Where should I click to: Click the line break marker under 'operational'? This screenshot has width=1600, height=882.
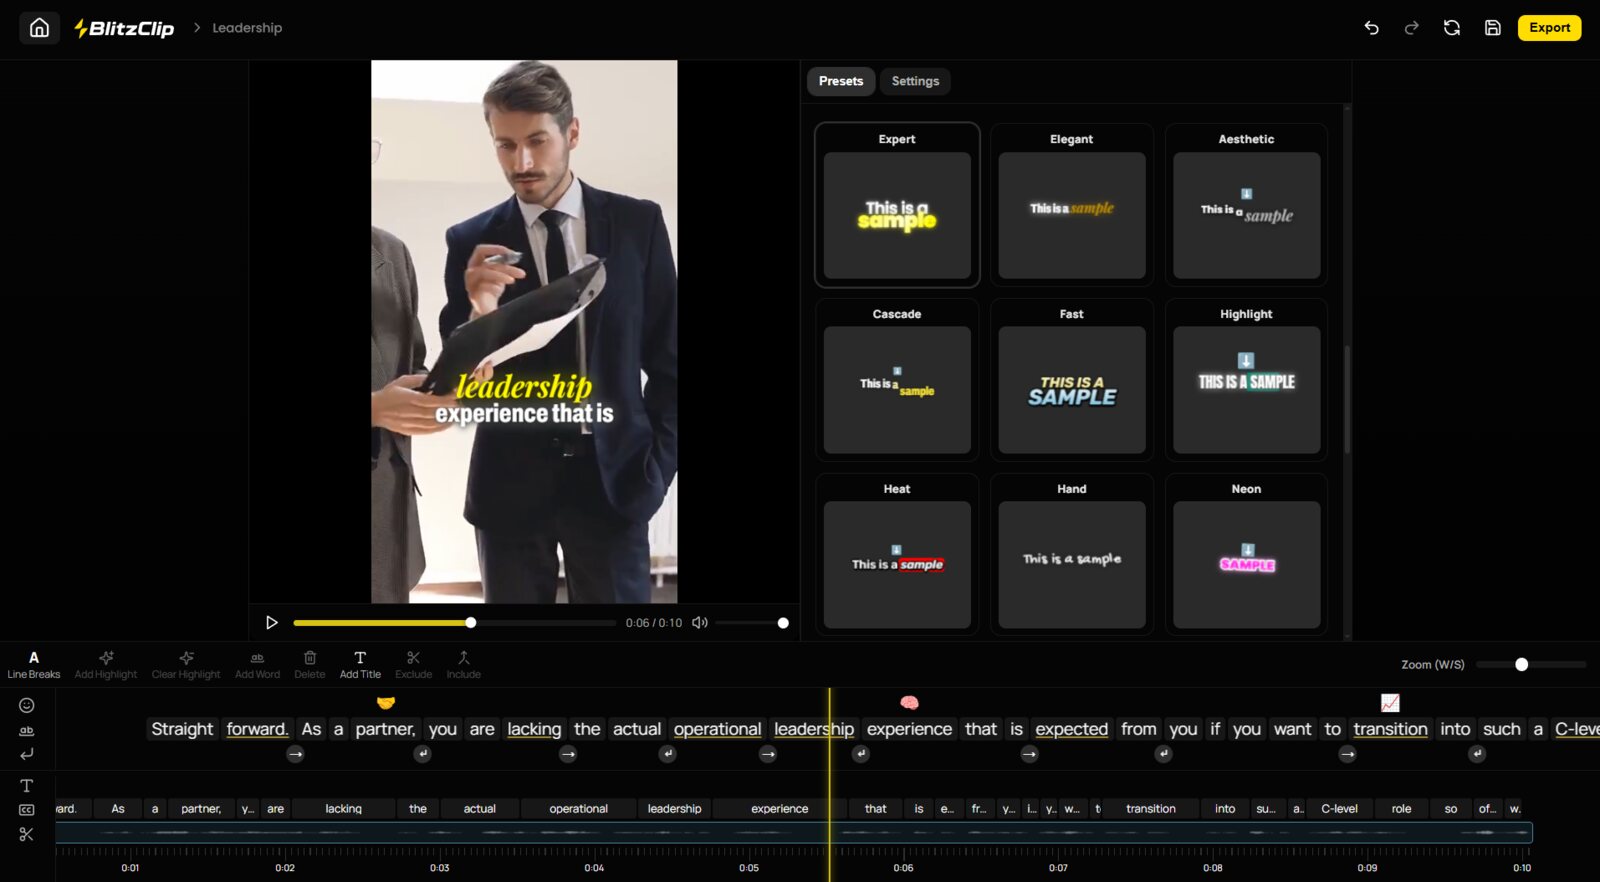tap(668, 754)
